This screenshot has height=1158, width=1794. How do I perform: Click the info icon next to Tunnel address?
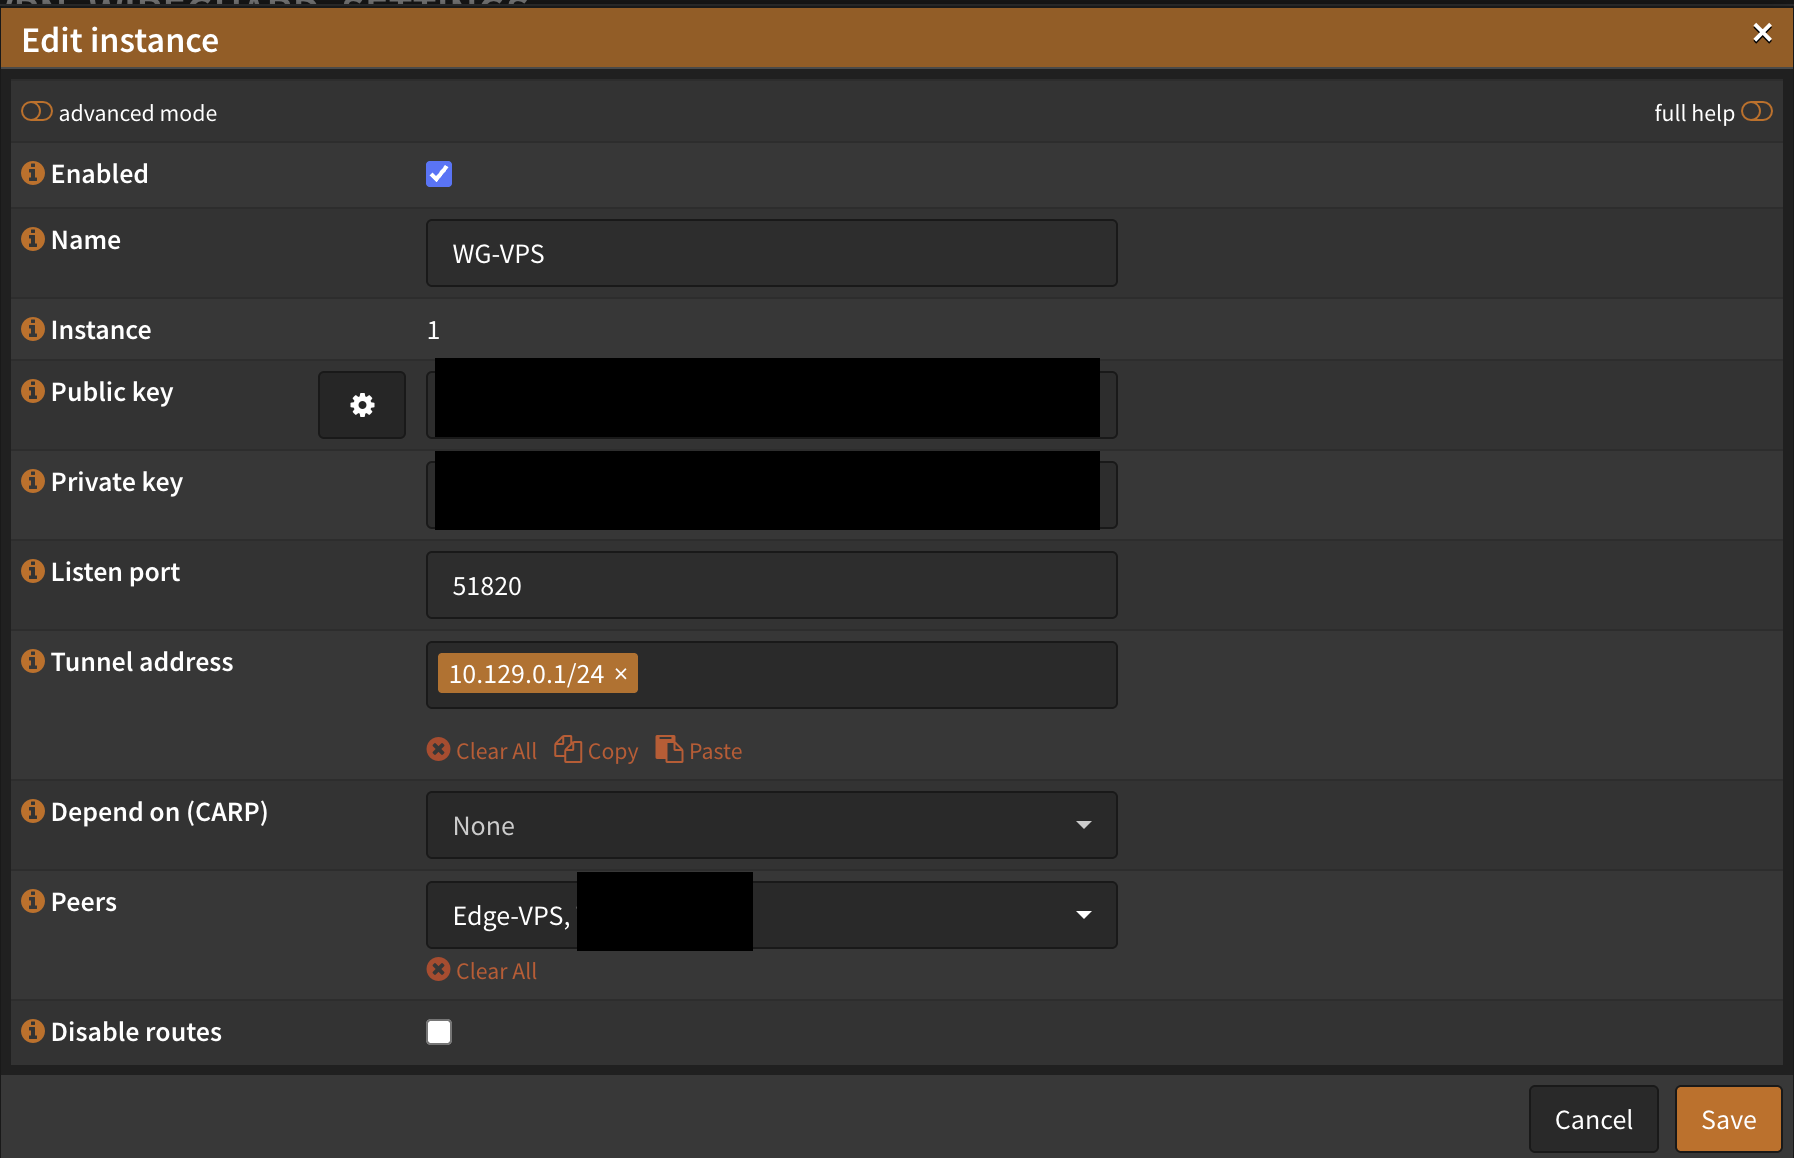[x=33, y=661]
